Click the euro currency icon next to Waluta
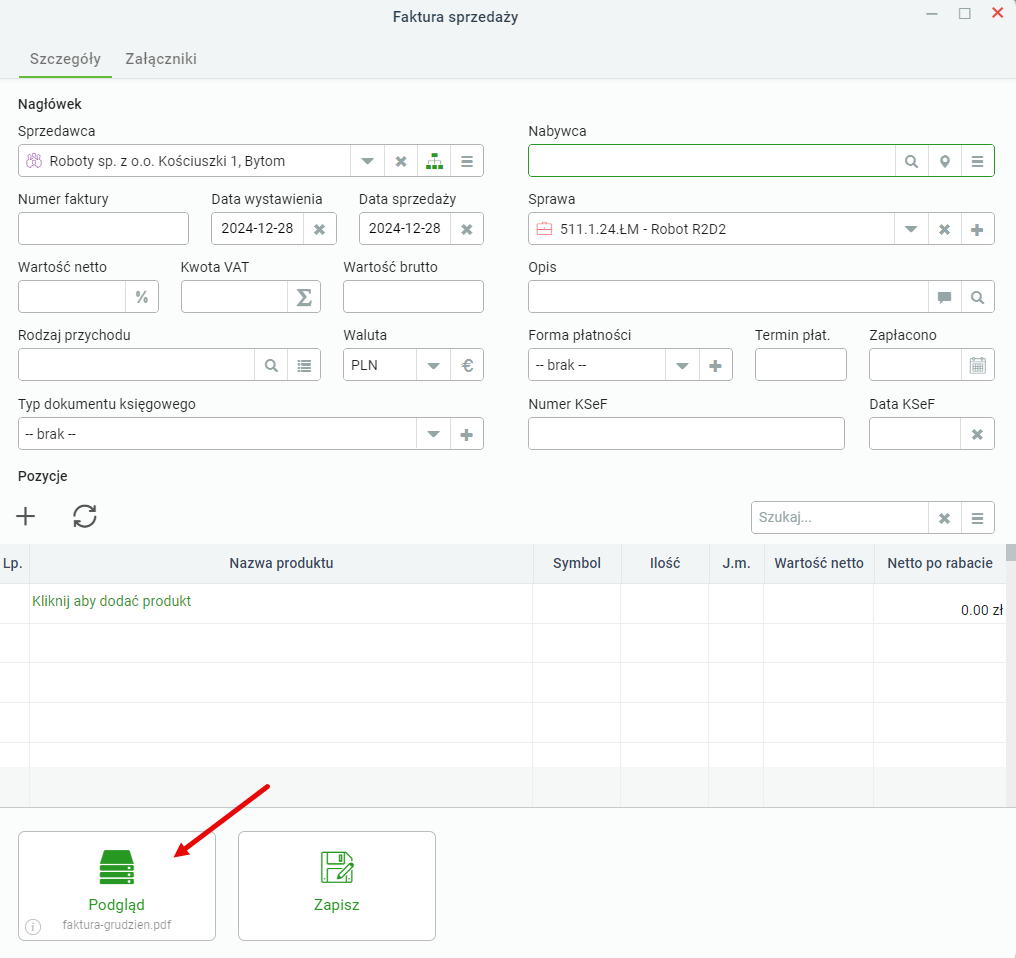 click(467, 366)
